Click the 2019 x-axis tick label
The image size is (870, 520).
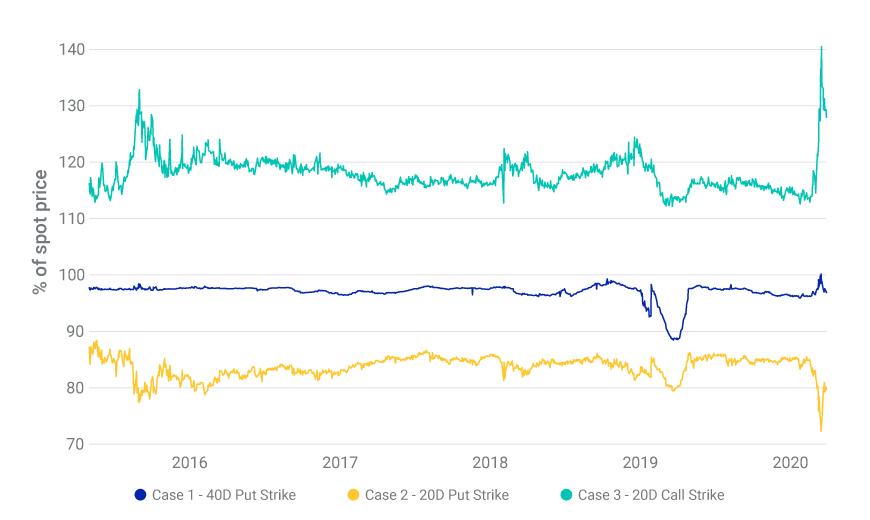tap(640, 462)
